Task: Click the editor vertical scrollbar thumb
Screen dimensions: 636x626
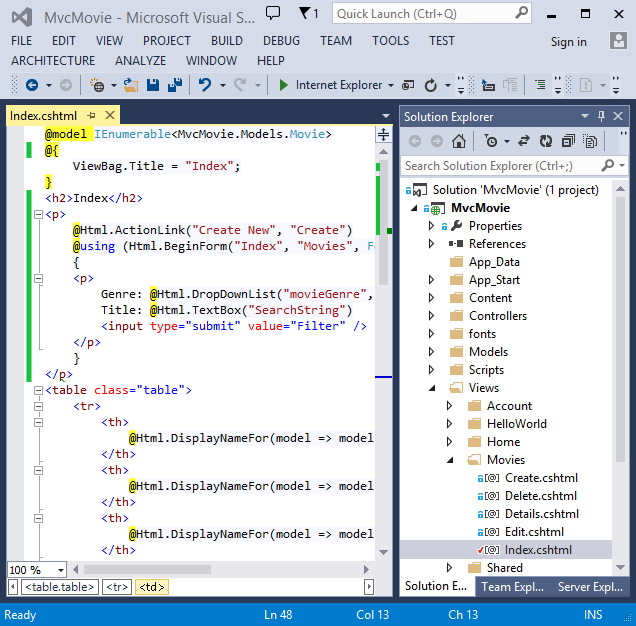Action: [383, 223]
